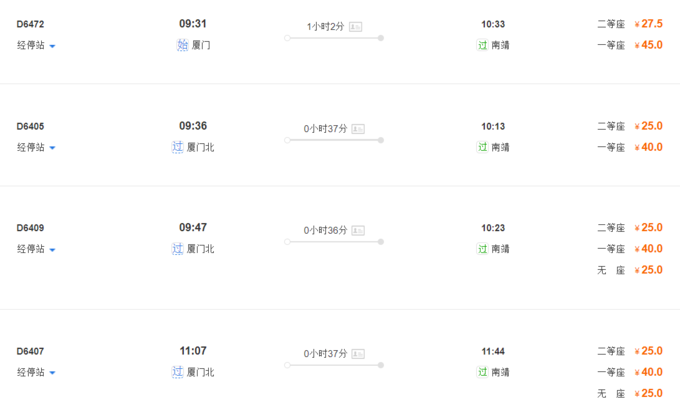Viewport: 680px width, 415px height.
Task: Click the ID card icon in the D6407 row
Action: coord(357,354)
